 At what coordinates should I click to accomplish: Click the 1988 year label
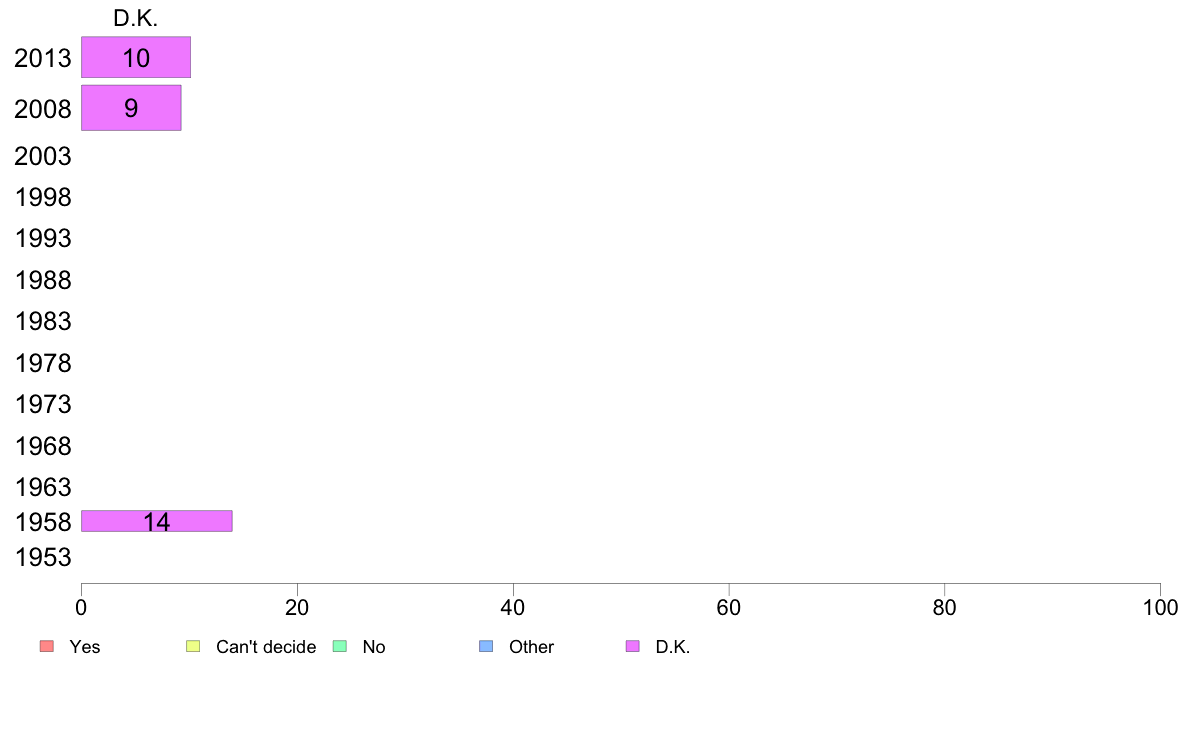[42, 280]
